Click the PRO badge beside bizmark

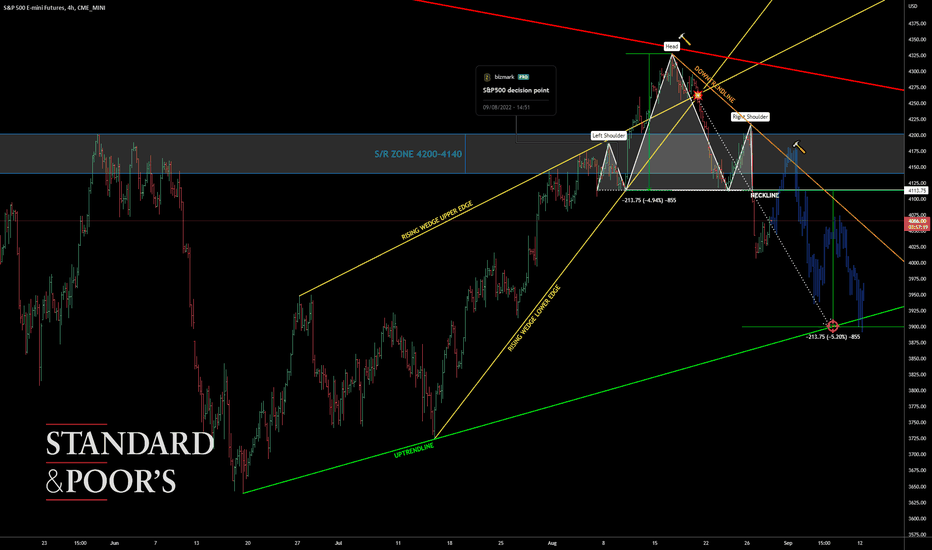[x=523, y=77]
